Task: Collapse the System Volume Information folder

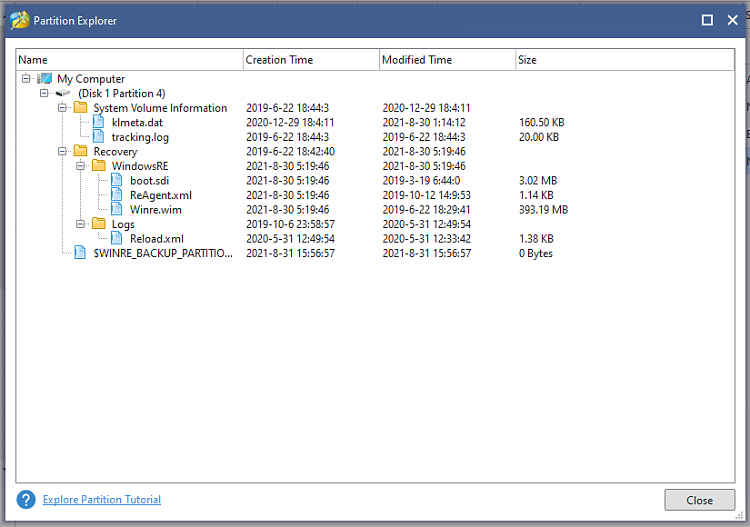Action: 62,108
